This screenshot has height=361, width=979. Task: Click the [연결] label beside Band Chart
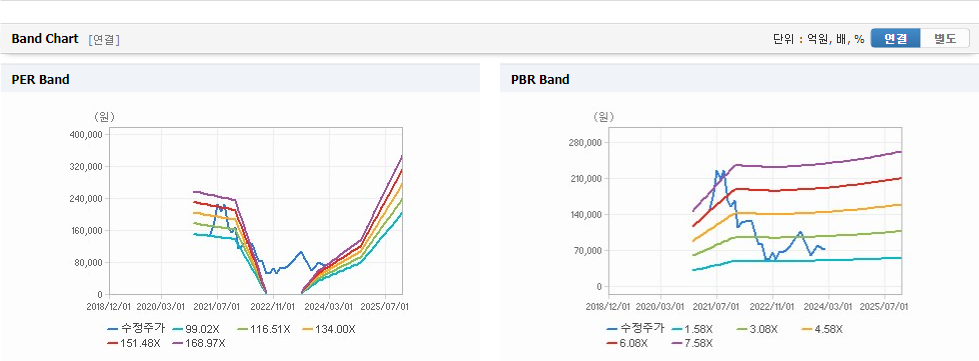pos(104,39)
